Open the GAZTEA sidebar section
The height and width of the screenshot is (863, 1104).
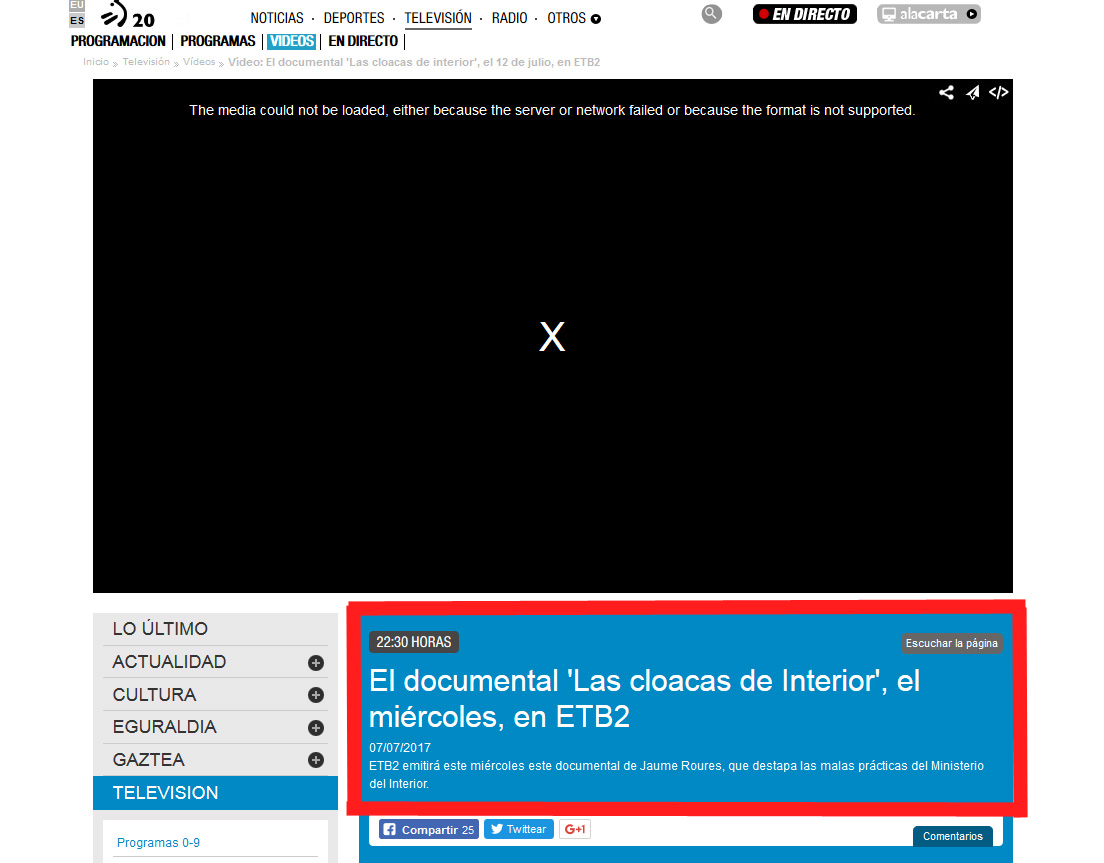[x=149, y=760]
